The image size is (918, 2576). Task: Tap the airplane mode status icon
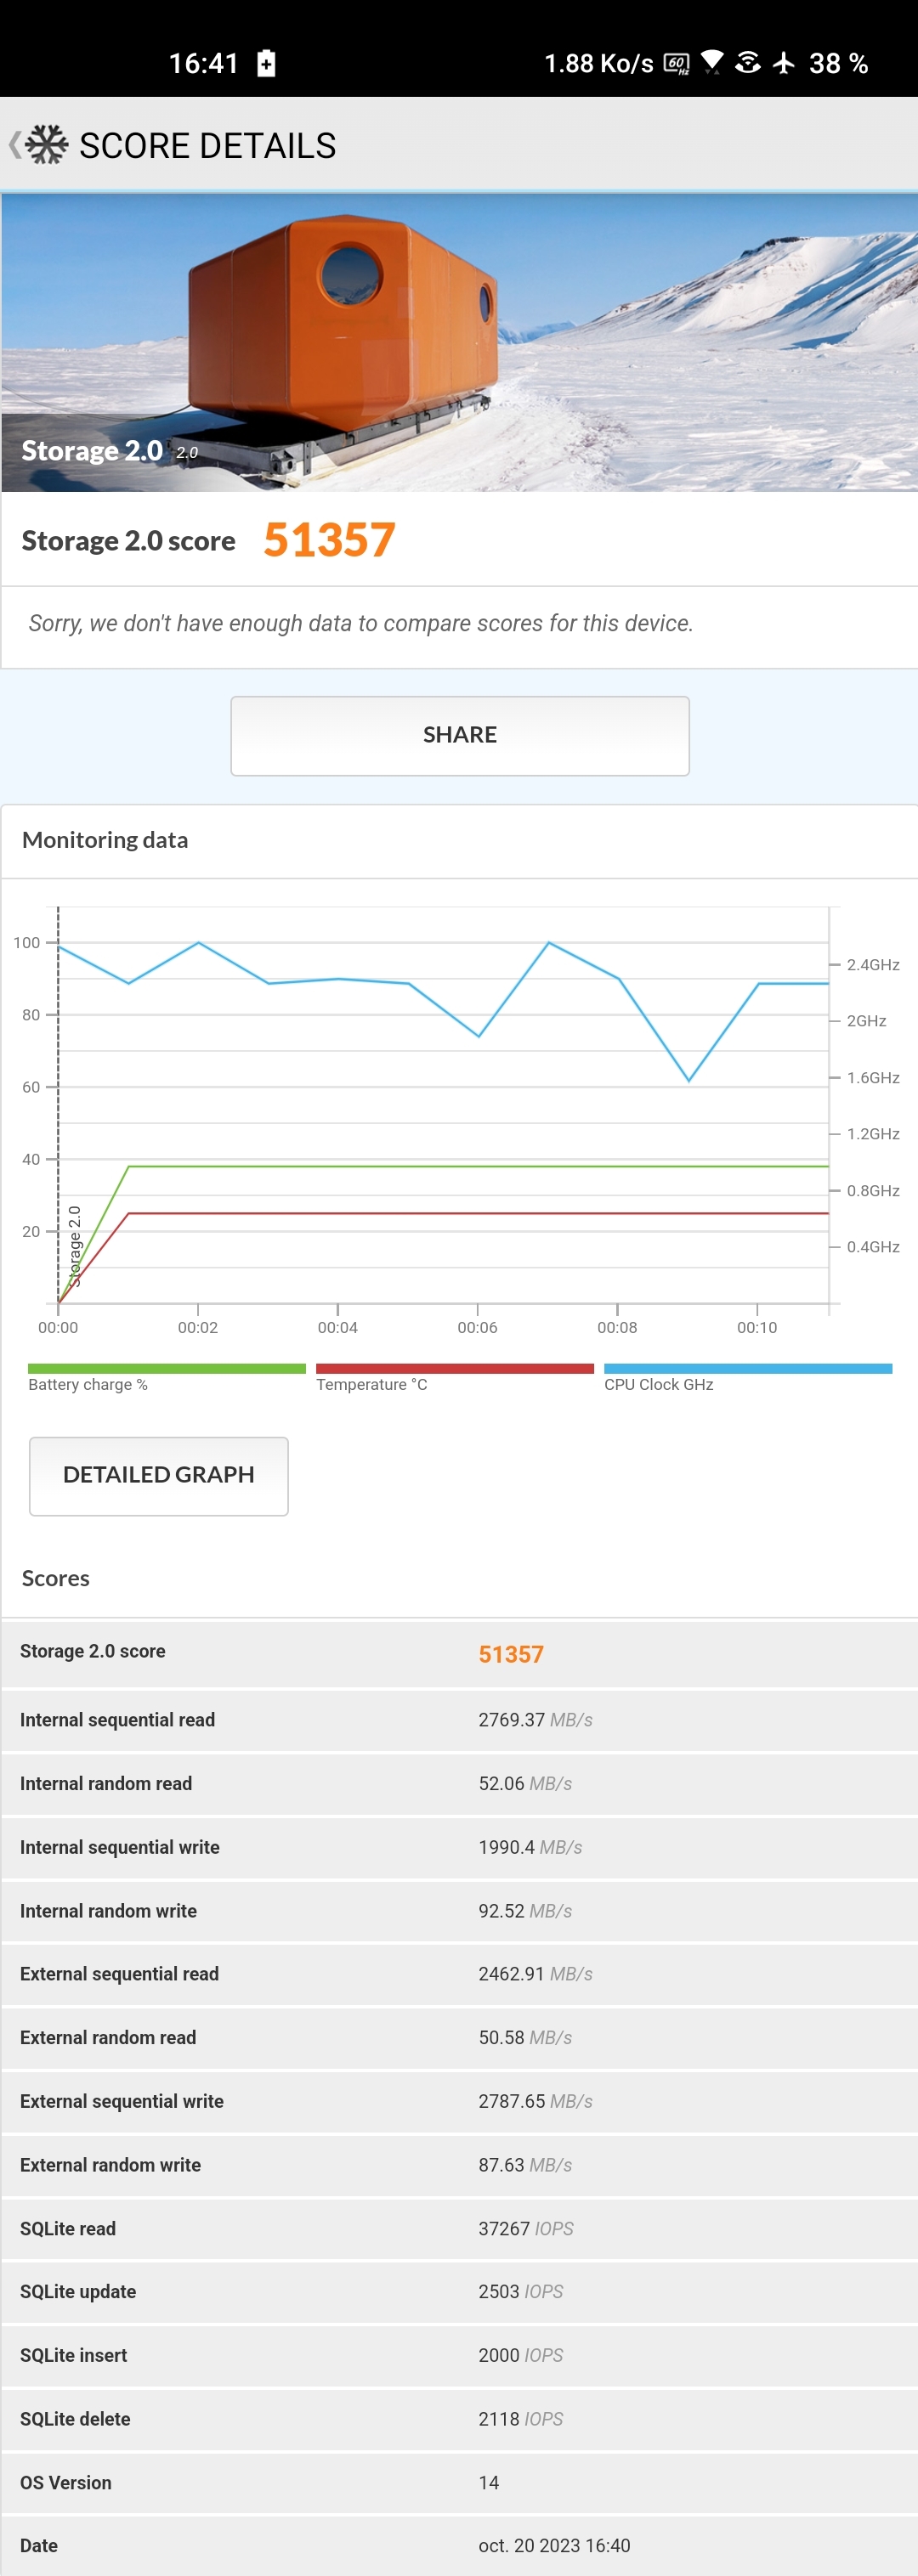tap(784, 63)
